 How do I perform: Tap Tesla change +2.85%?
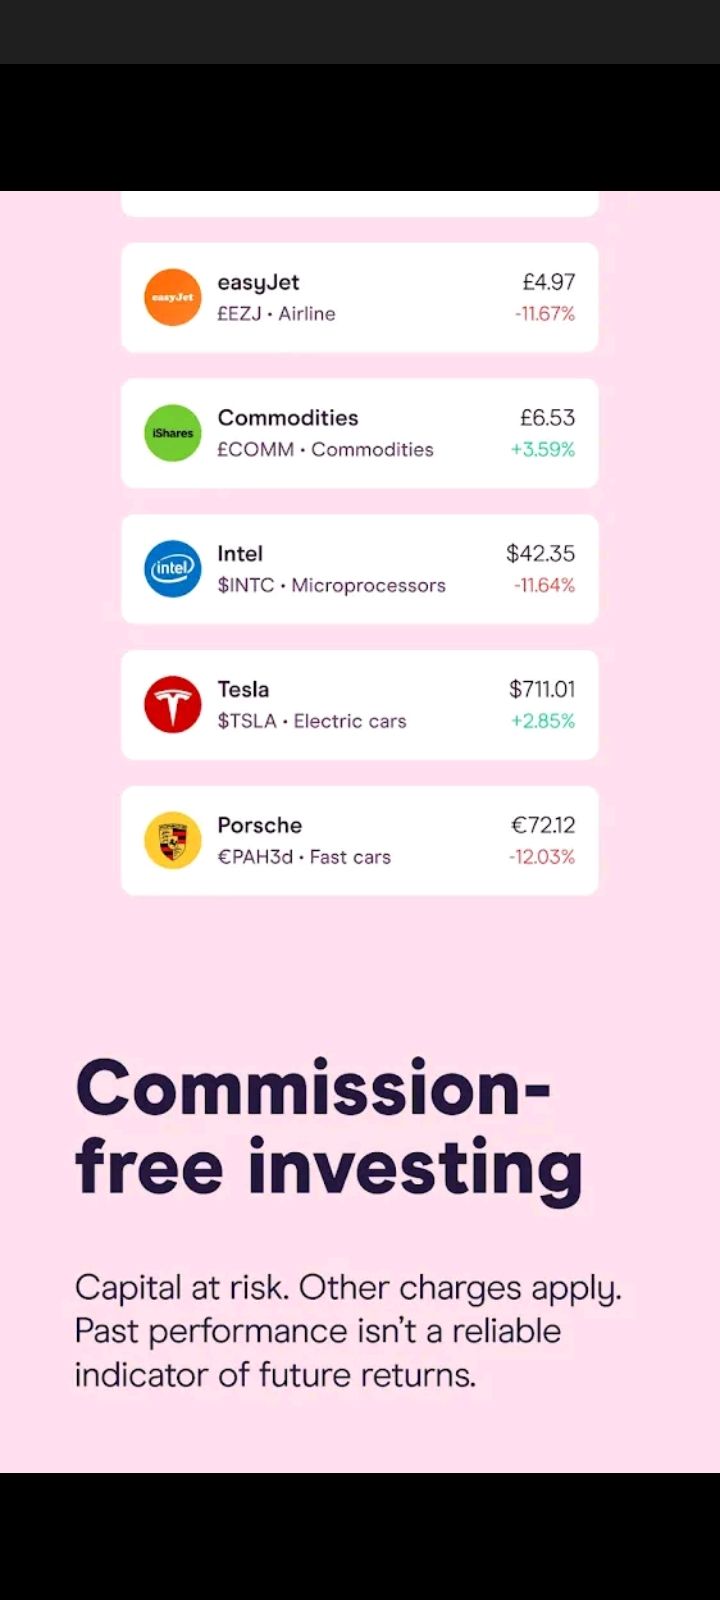(x=543, y=721)
